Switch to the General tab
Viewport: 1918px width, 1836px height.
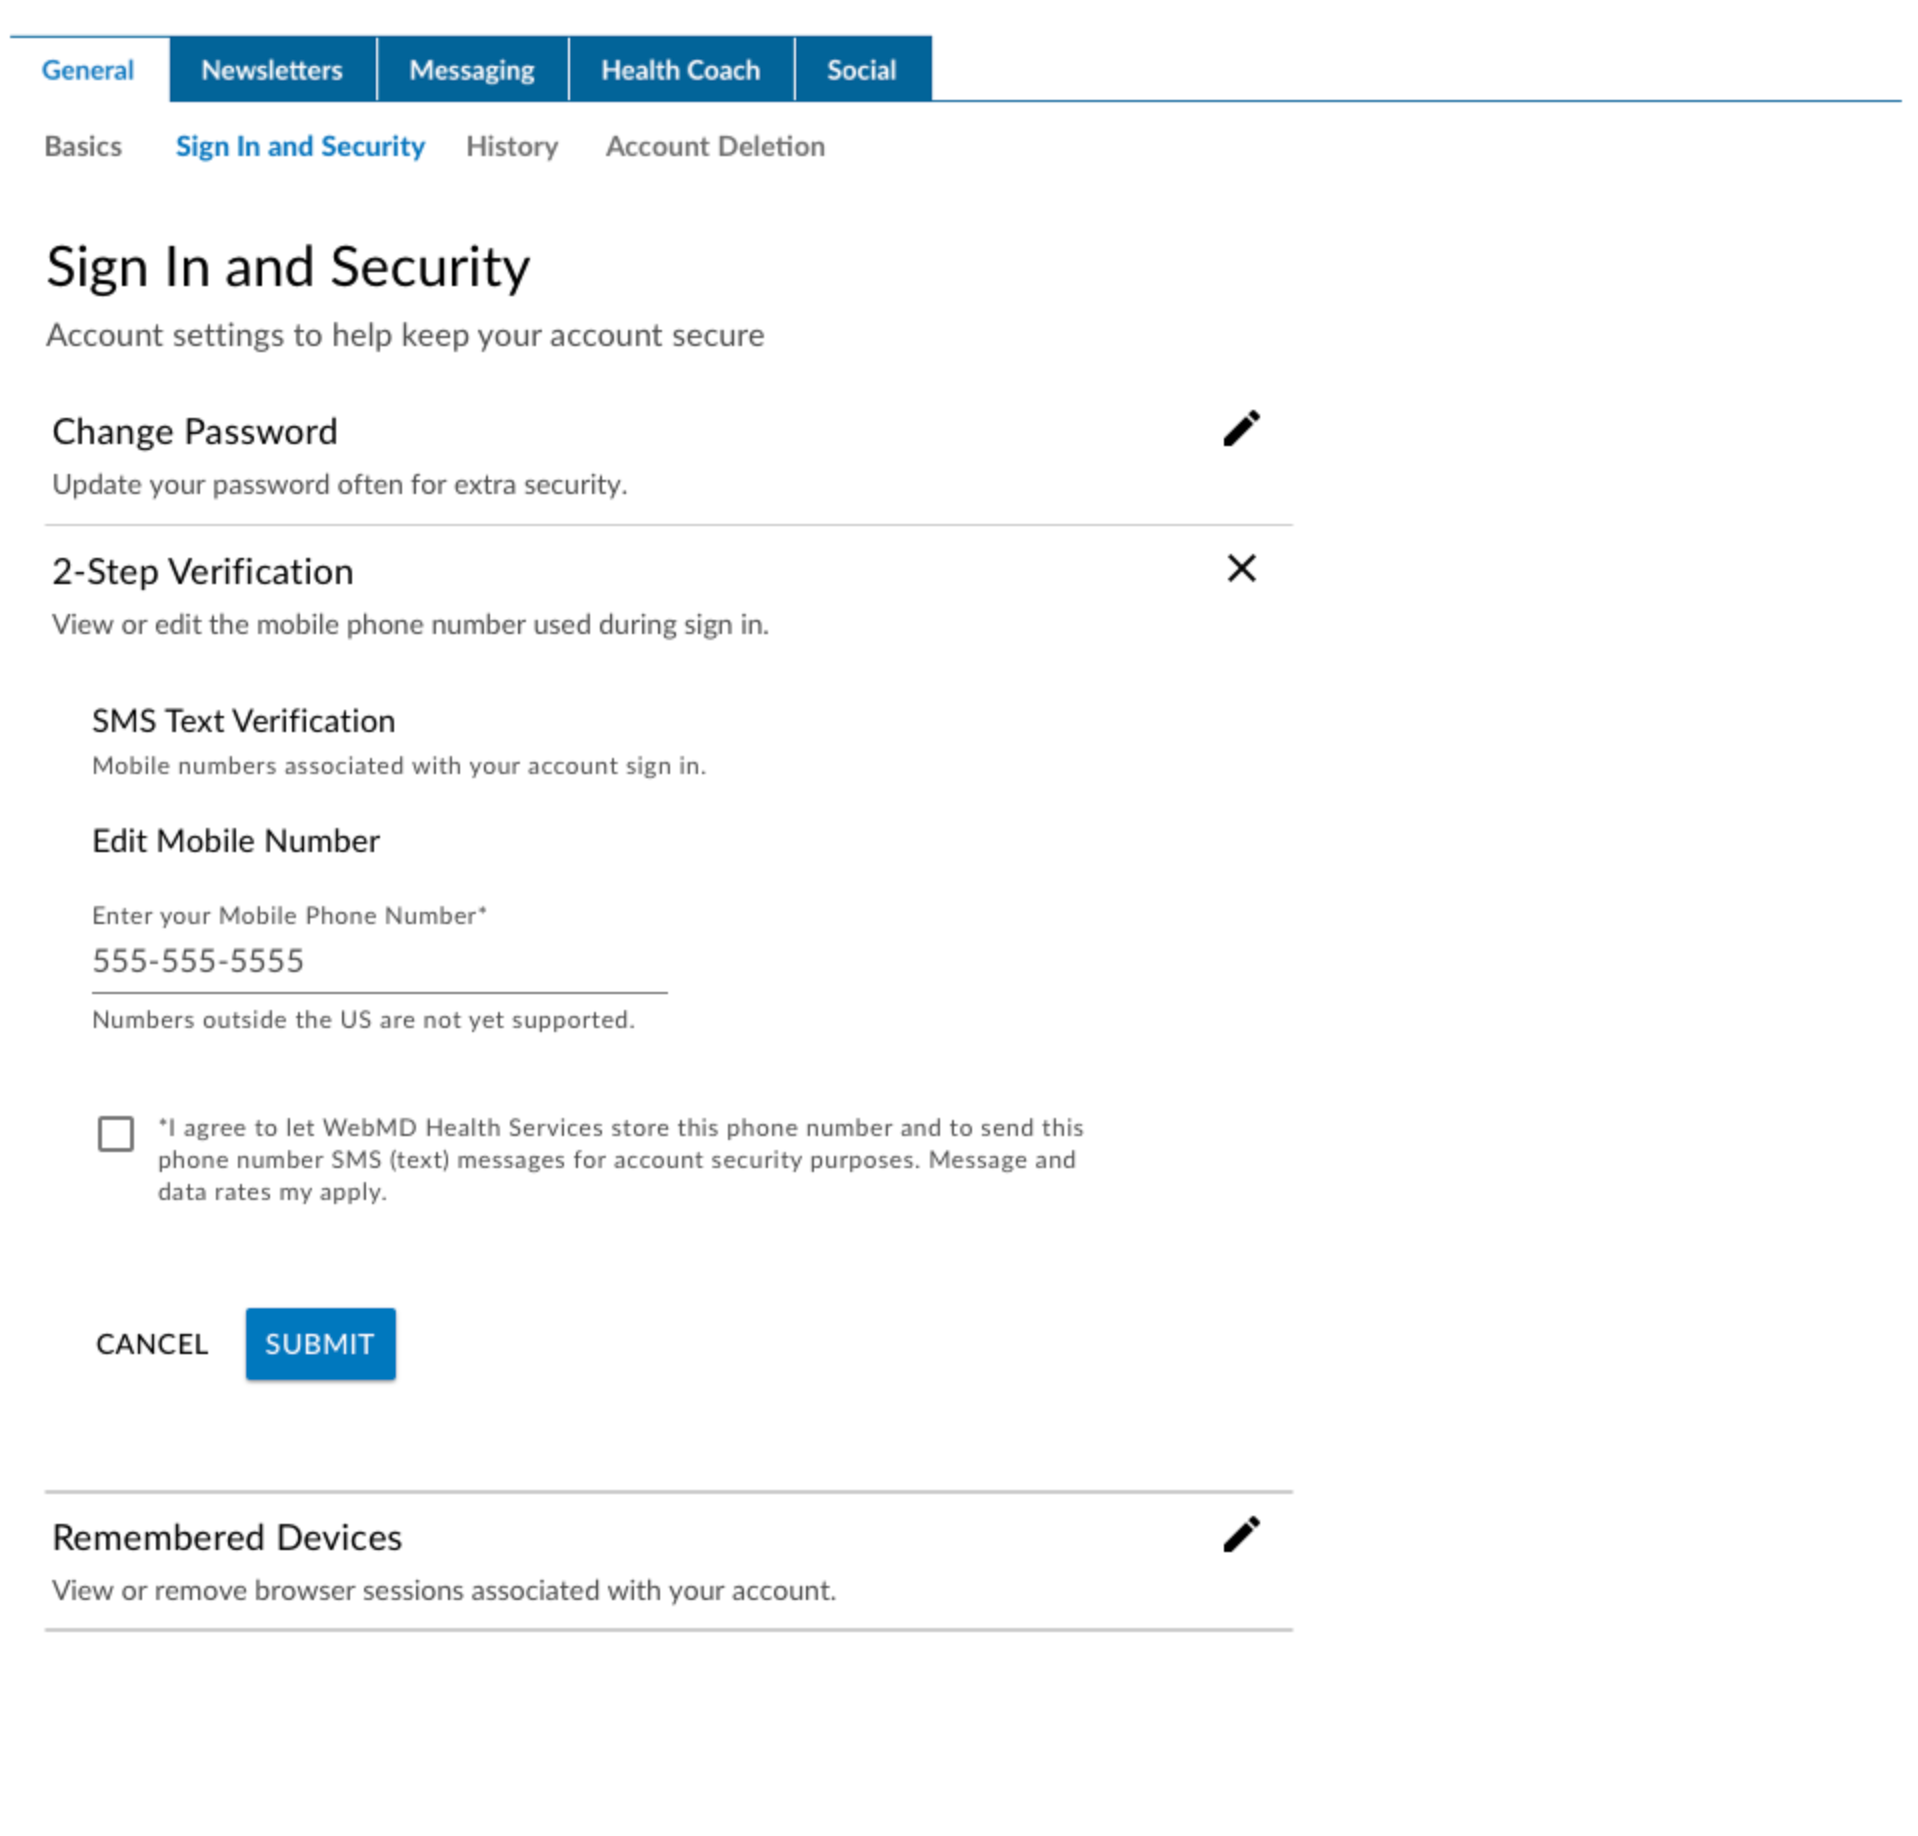pyautogui.click(x=88, y=70)
